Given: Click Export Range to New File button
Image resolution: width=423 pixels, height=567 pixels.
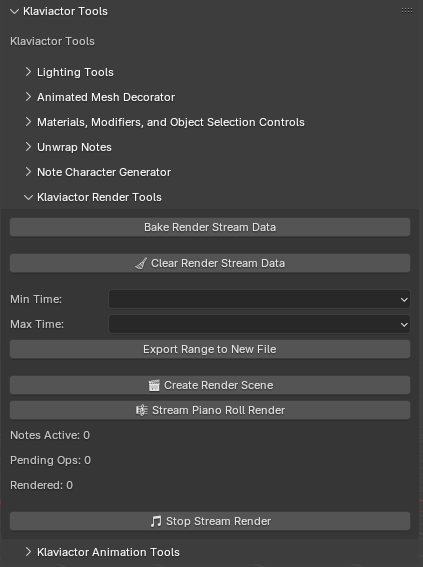Looking at the screenshot, I should coord(210,349).
